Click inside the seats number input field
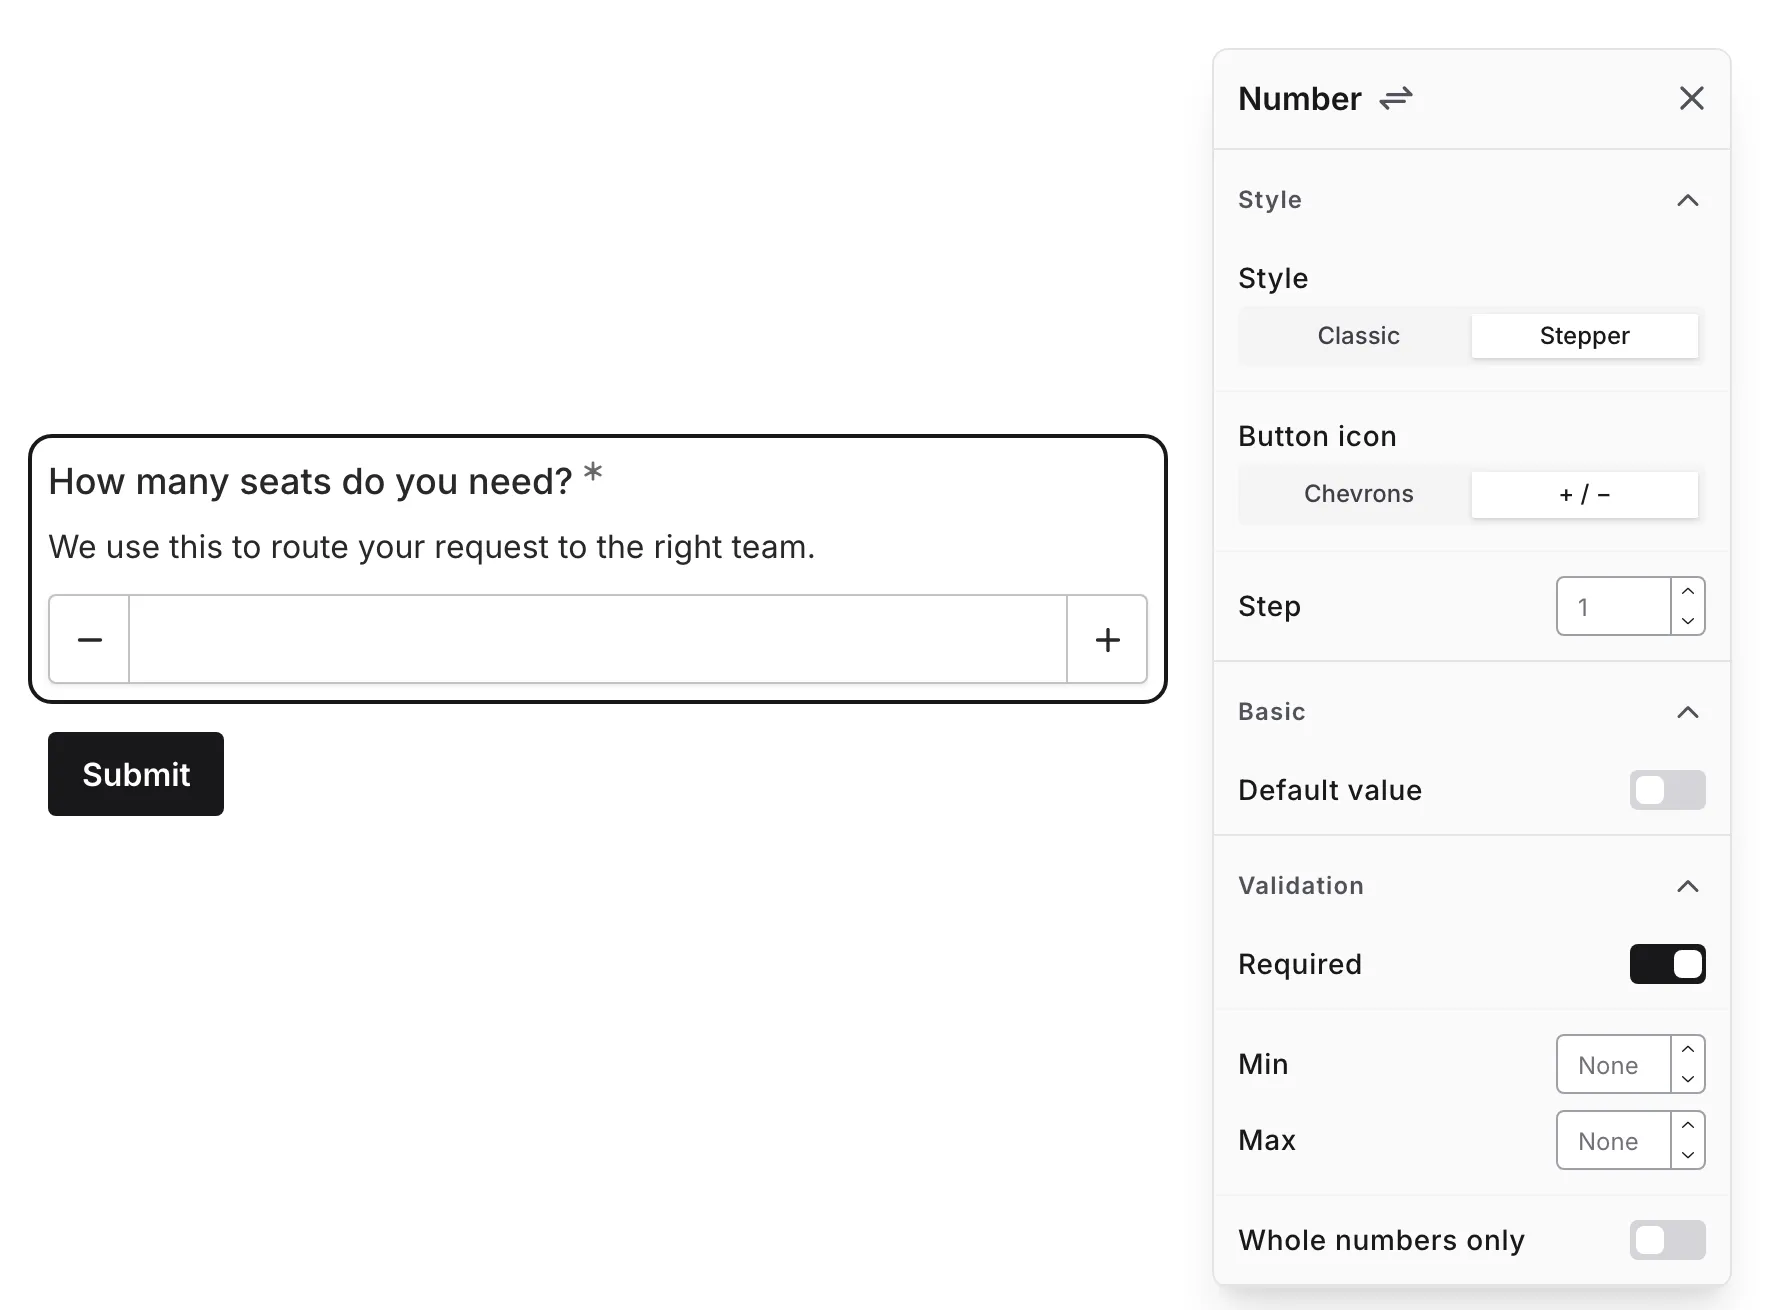Image resolution: width=1780 pixels, height=1310 pixels. (598, 639)
